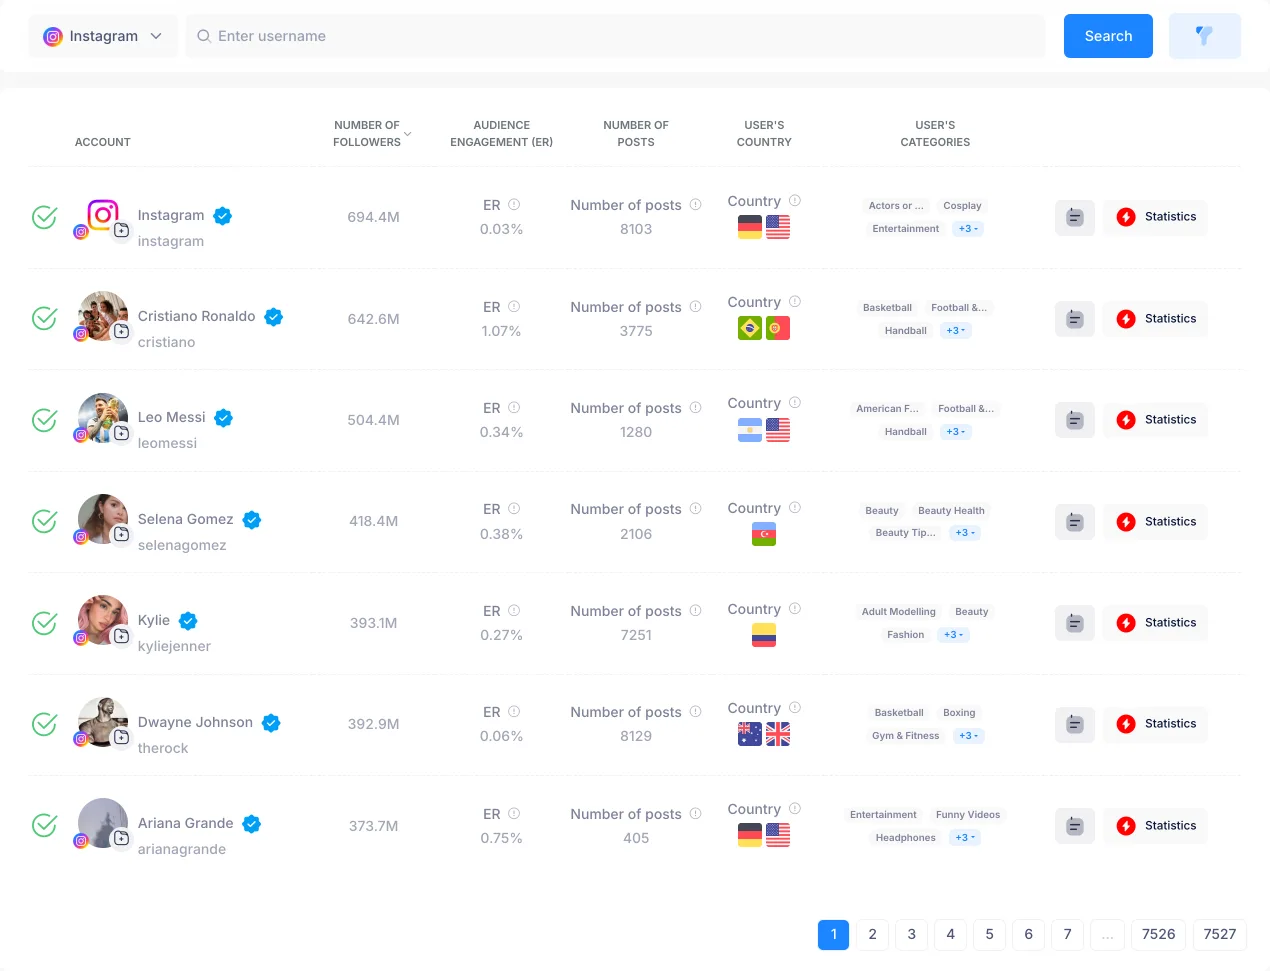The width and height of the screenshot is (1270, 971).
Task: Open Statistics for Ariana Grande
Action: click(1156, 826)
